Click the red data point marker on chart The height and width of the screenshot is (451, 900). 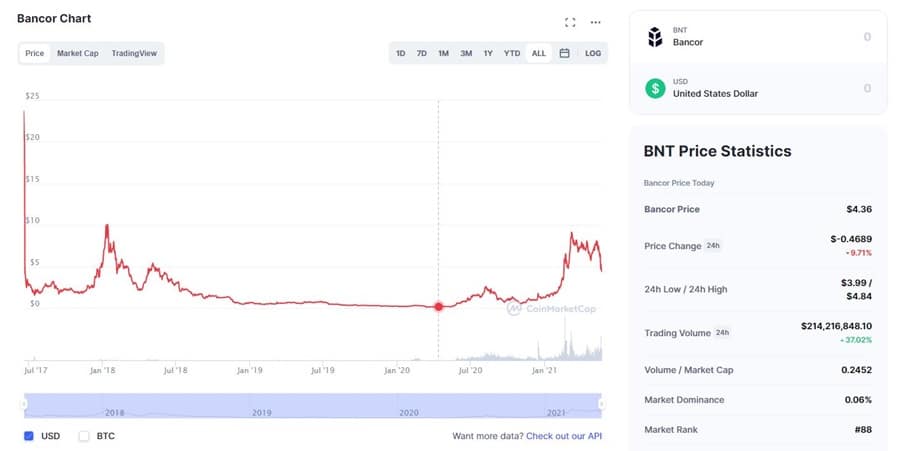(439, 306)
